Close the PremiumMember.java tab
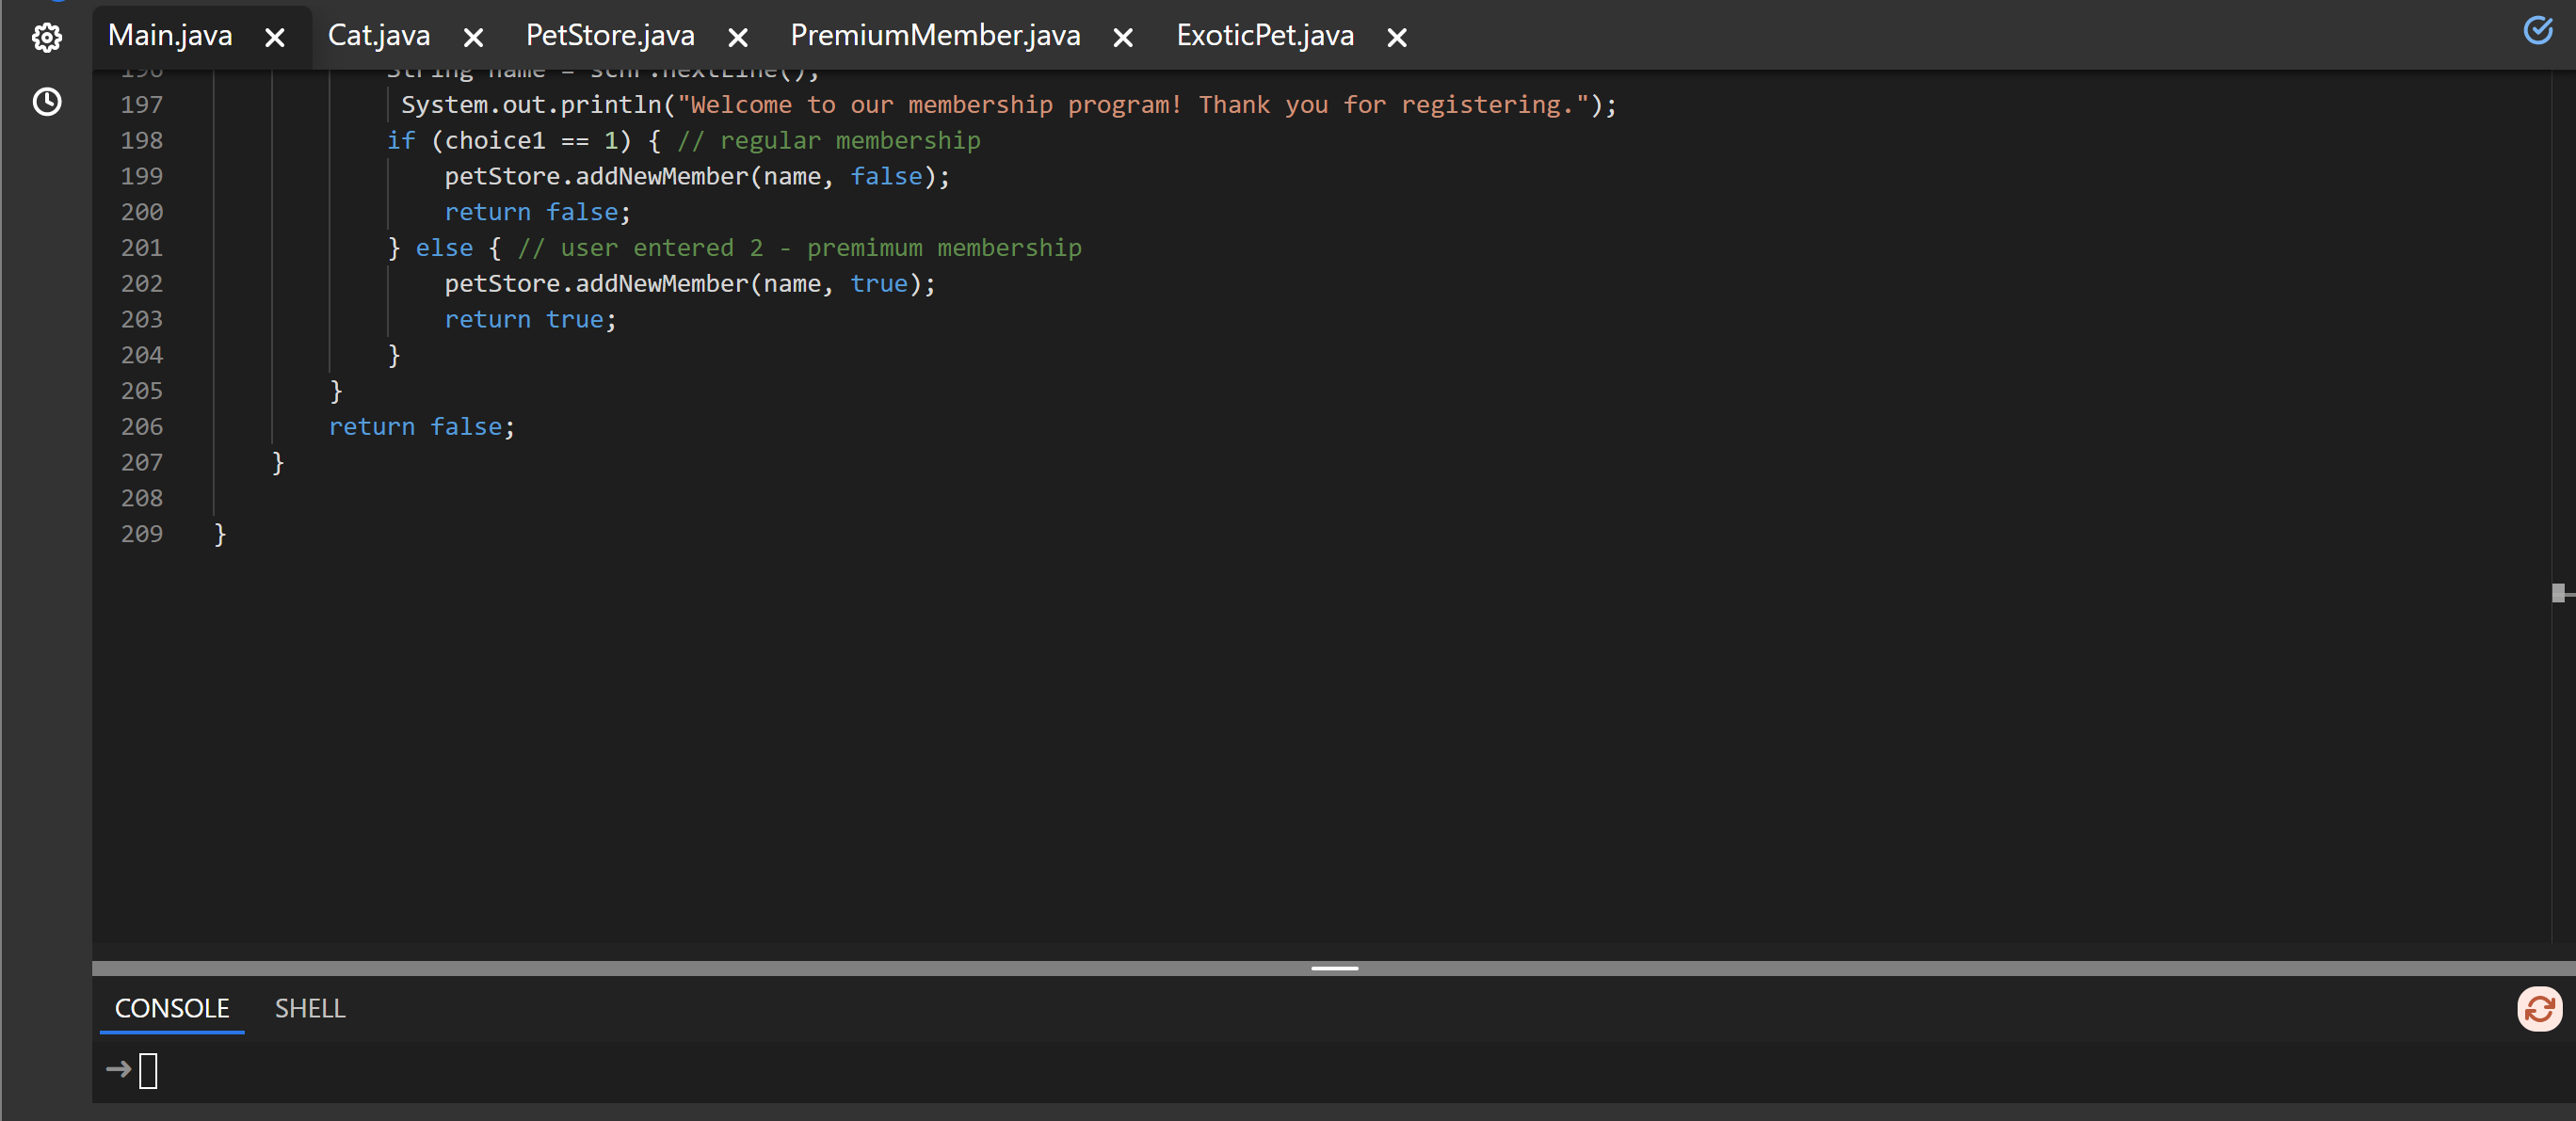The width and height of the screenshot is (2576, 1121). (x=1123, y=38)
